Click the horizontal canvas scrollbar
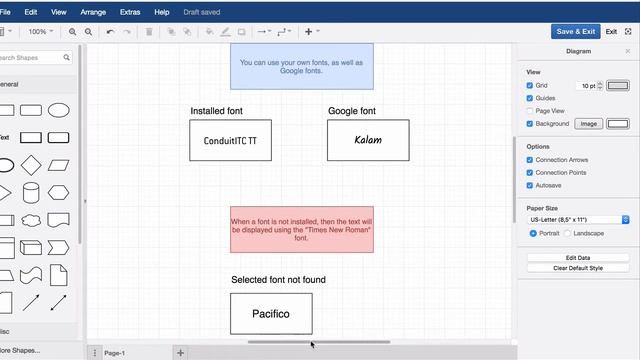The width and height of the screenshot is (640, 360). [x=319, y=342]
